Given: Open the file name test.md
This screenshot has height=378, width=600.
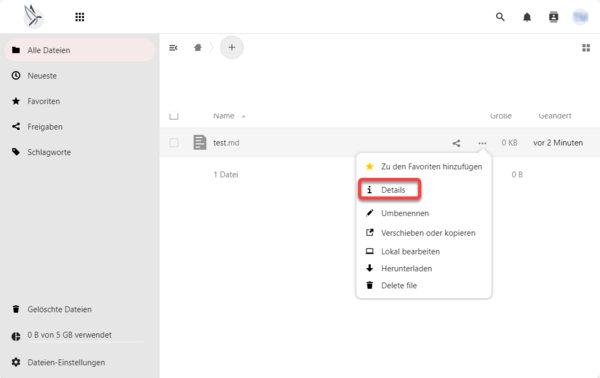Looking at the screenshot, I should coord(226,143).
